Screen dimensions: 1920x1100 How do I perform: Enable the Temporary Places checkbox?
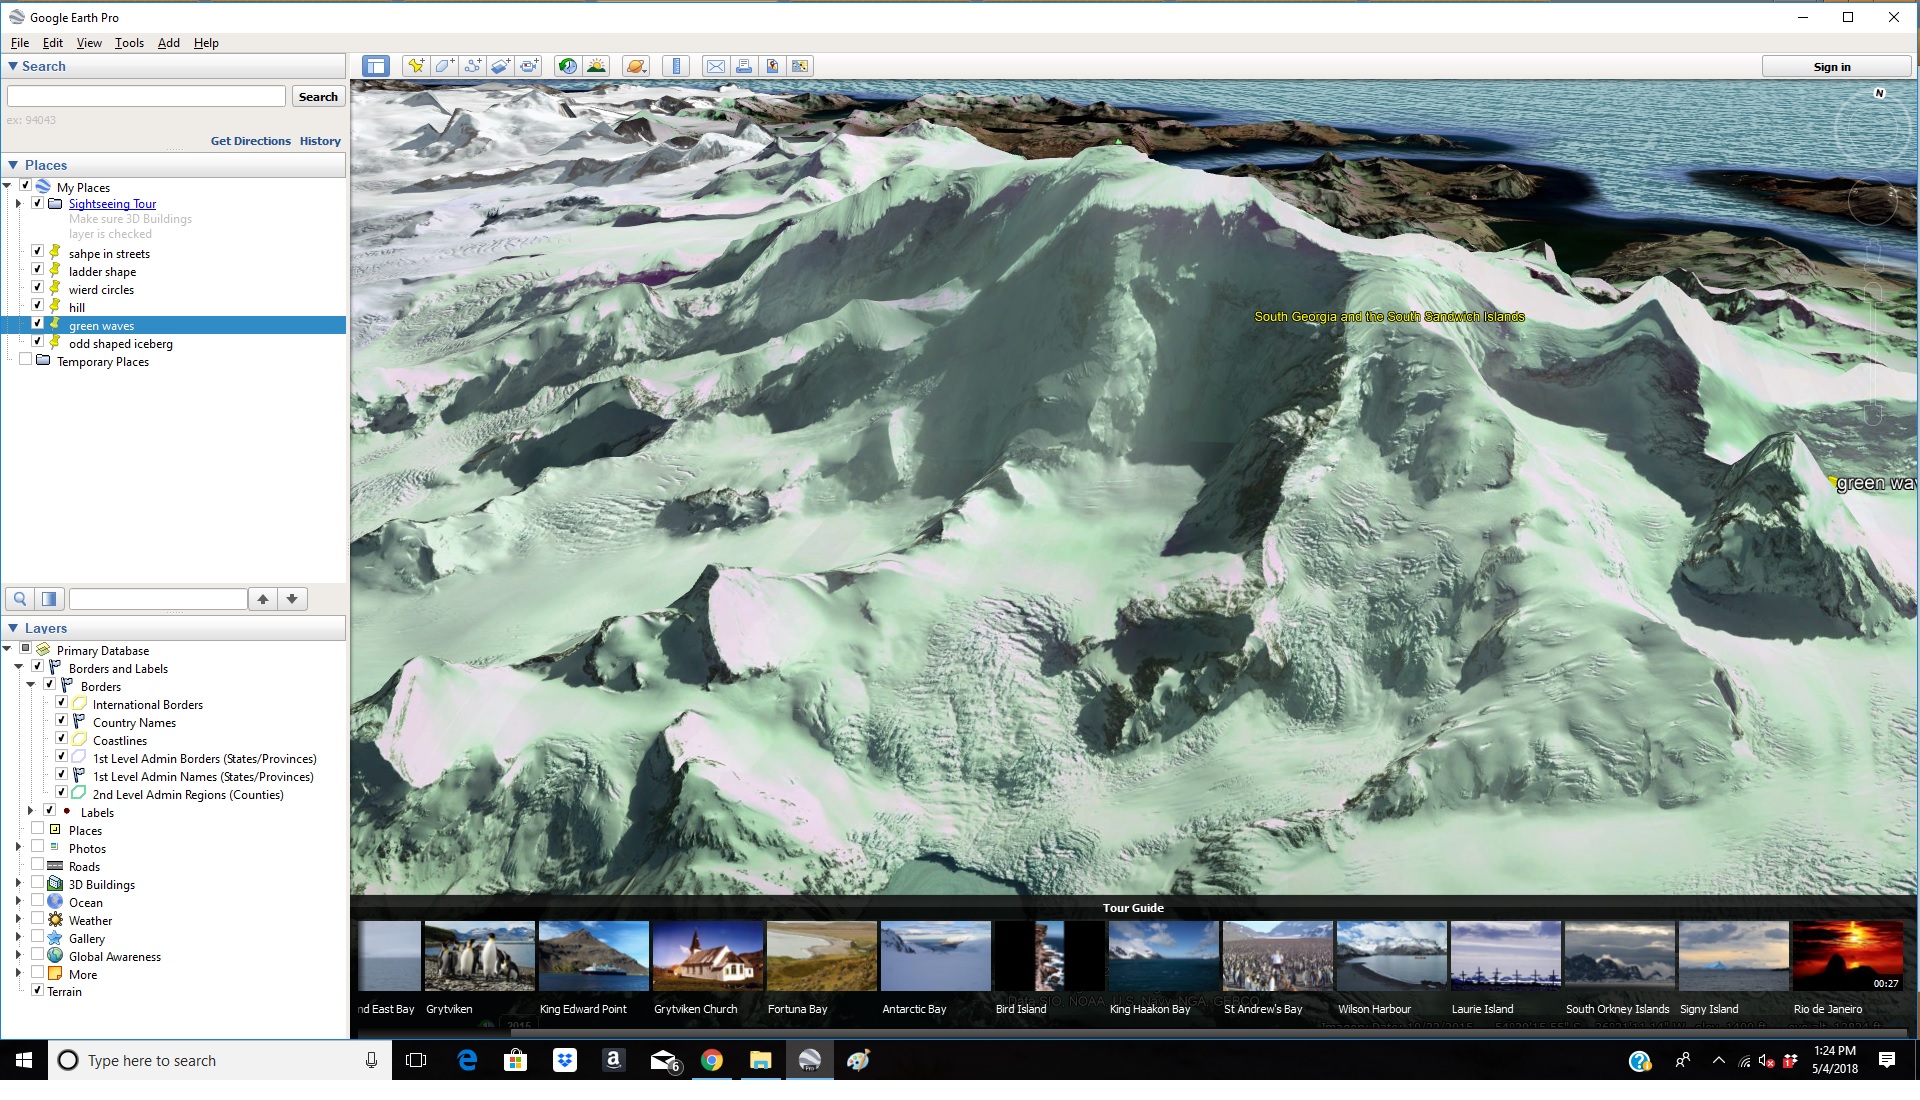(25, 359)
